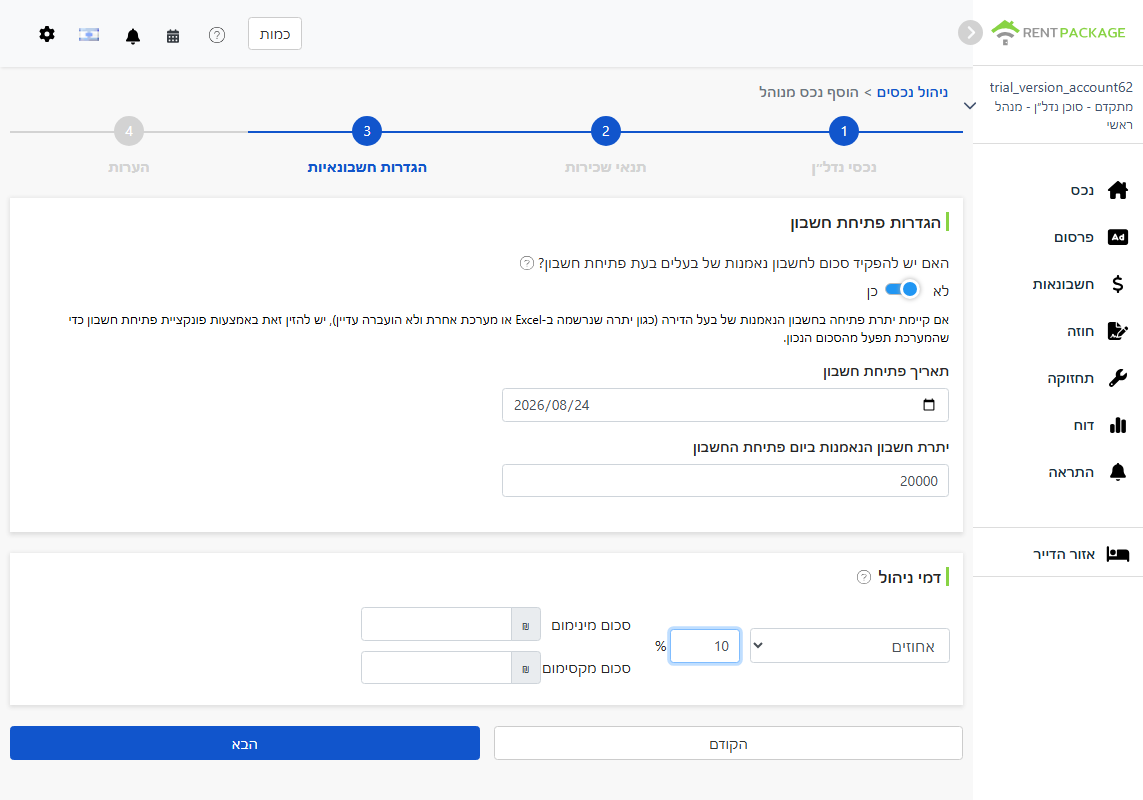Open calendar icon in top bar
Viewport: 1143px width, 800px height.
pyautogui.click(x=173, y=36)
